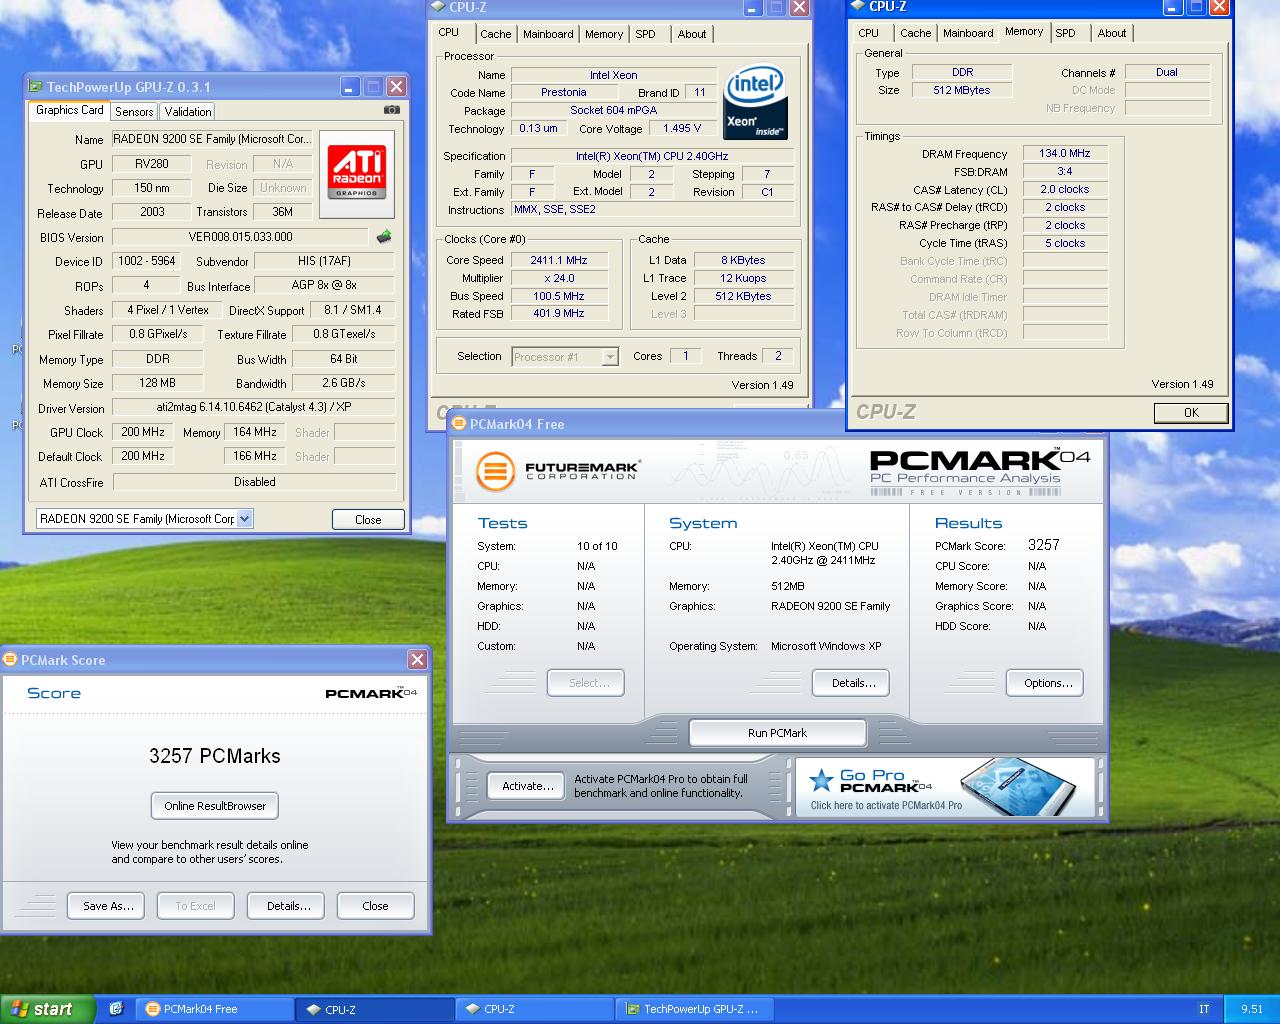Click the IT language indicator in the tray

(1204, 1009)
